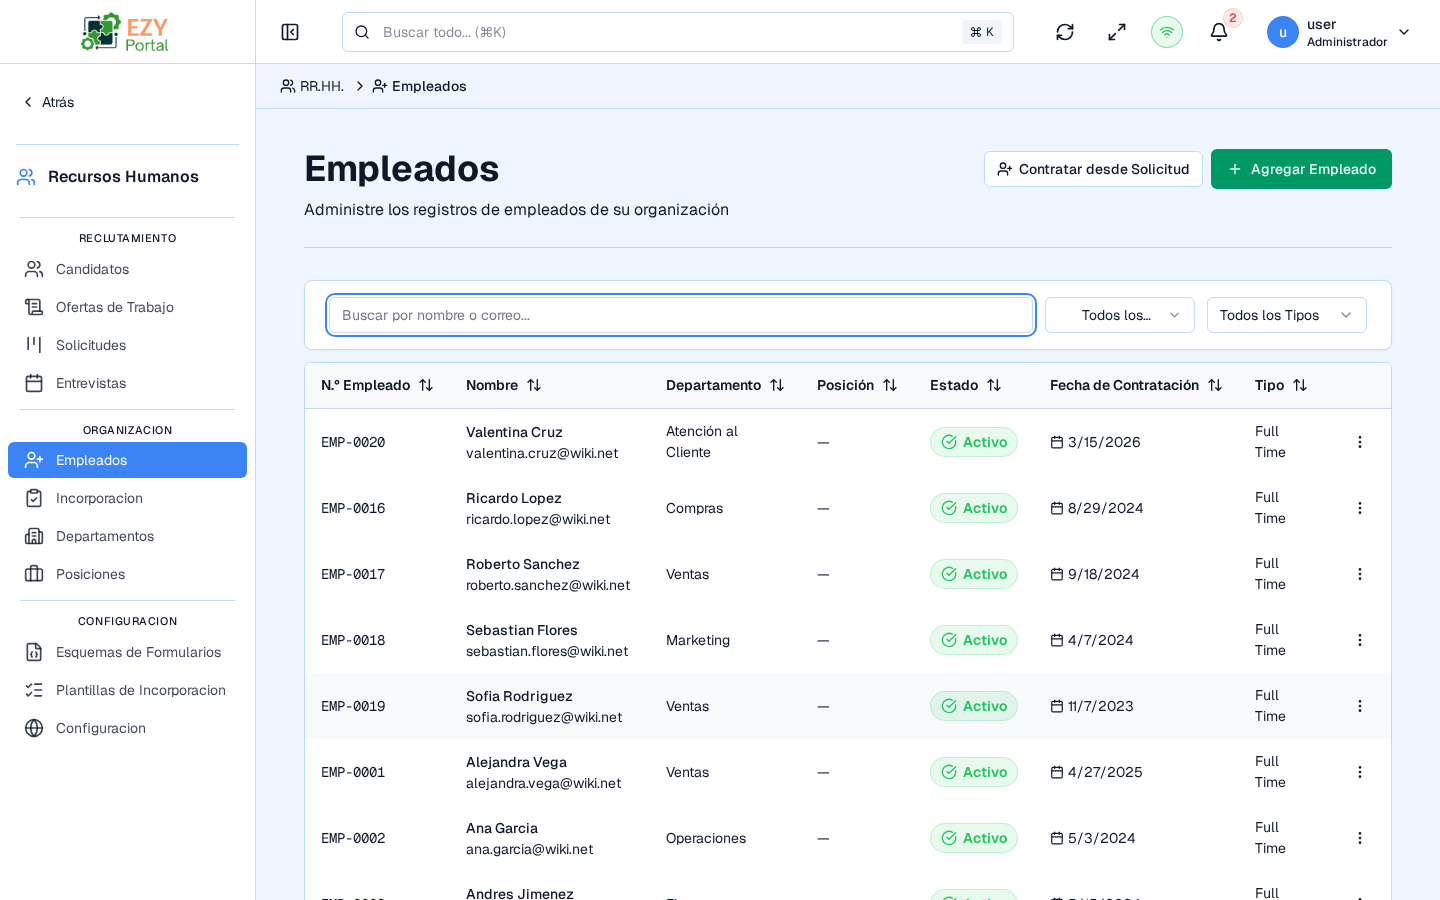
Task: Open actions menu for Roberto Sanchez
Action: (1360, 574)
